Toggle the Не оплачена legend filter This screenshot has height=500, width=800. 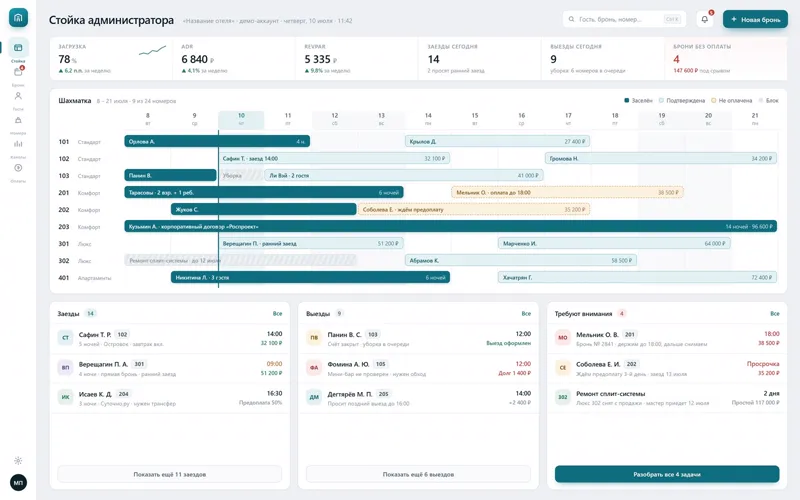732,101
